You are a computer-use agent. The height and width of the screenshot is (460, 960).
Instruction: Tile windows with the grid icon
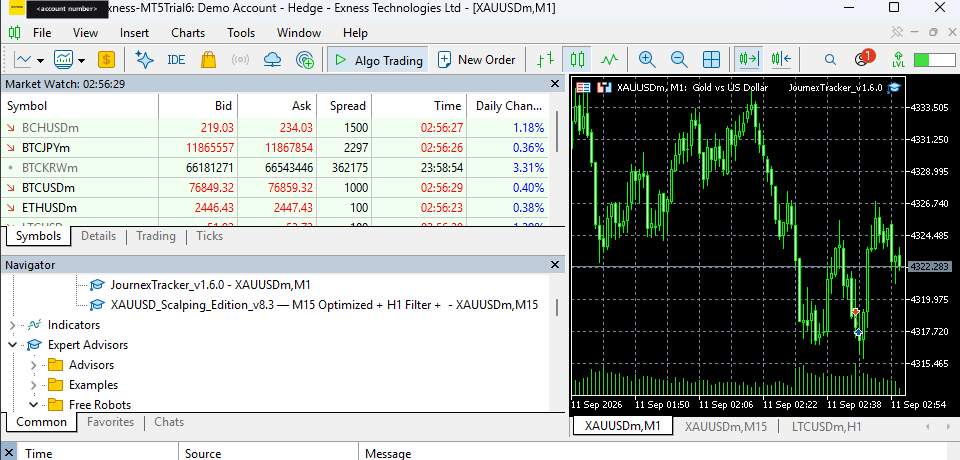click(x=711, y=60)
